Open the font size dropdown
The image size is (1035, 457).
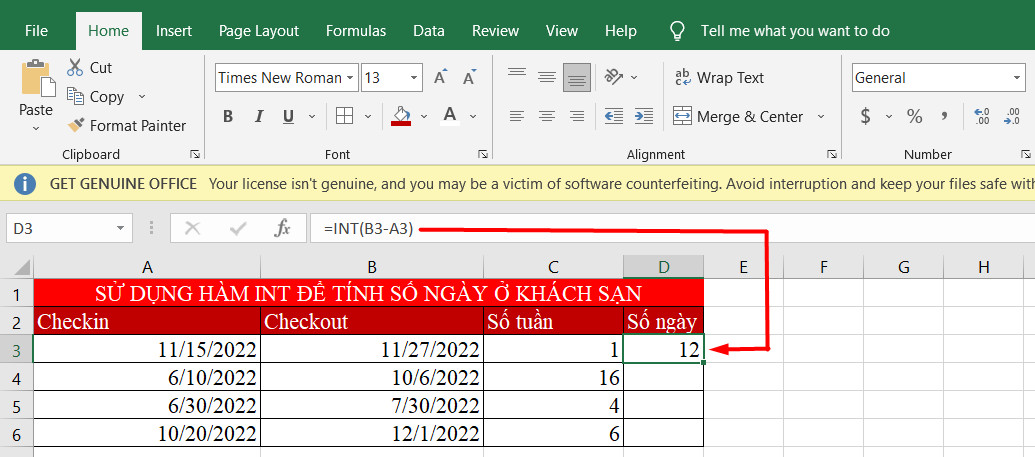pyautogui.click(x=415, y=78)
